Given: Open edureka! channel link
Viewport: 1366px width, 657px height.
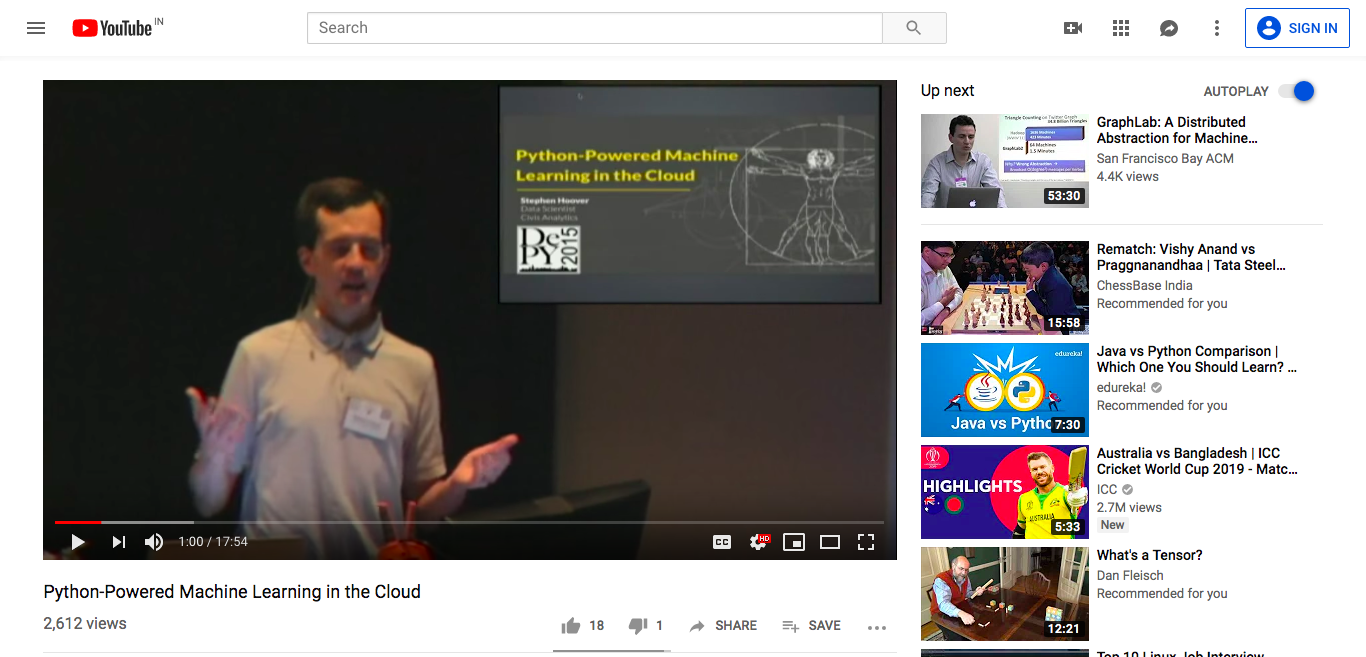Looking at the screenshot, I should pyautogui.click(x=1121, y=387).
